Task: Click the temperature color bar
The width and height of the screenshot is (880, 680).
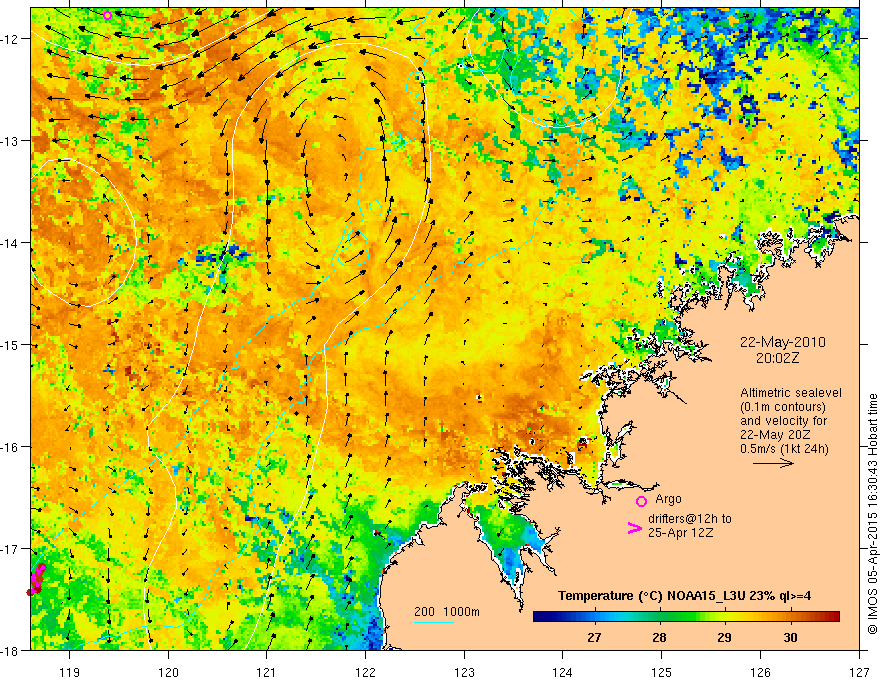Action: point(686,617)
